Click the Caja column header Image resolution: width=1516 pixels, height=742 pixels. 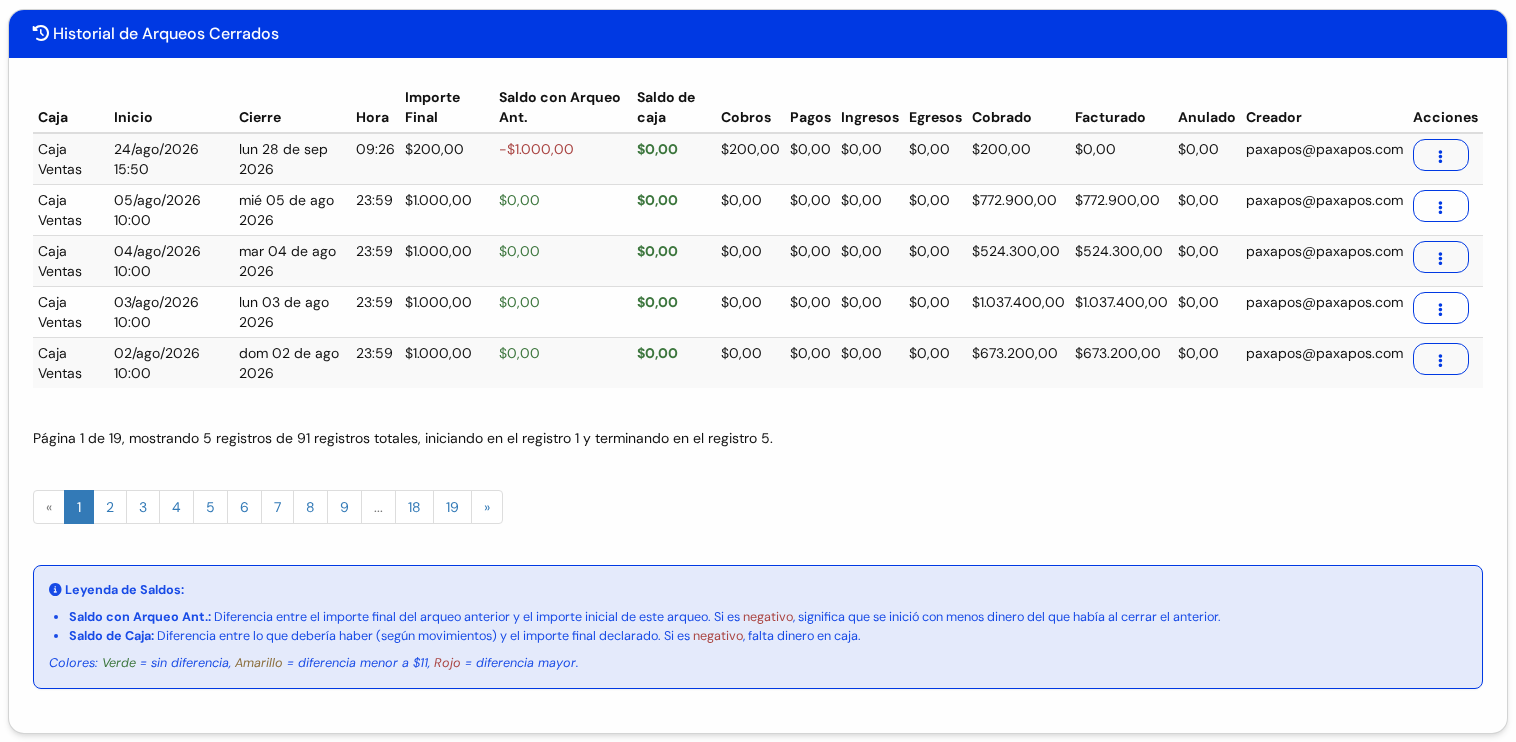pyautogui.click(x=53, y=117)
